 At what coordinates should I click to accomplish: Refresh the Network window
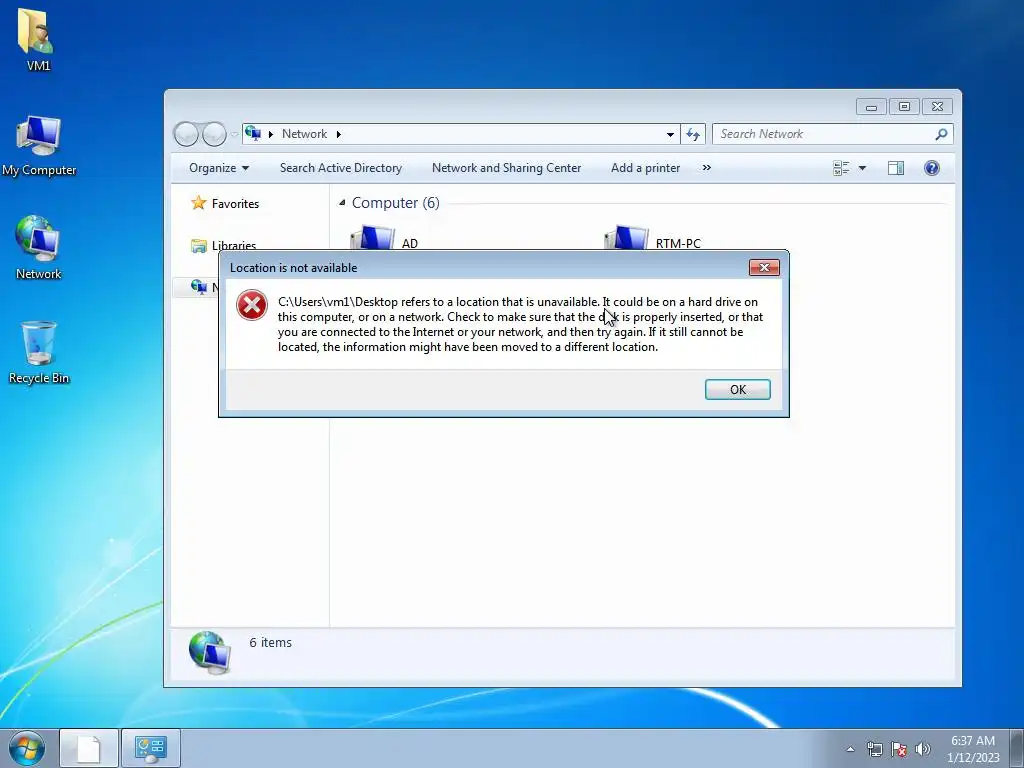coord(693,134)
